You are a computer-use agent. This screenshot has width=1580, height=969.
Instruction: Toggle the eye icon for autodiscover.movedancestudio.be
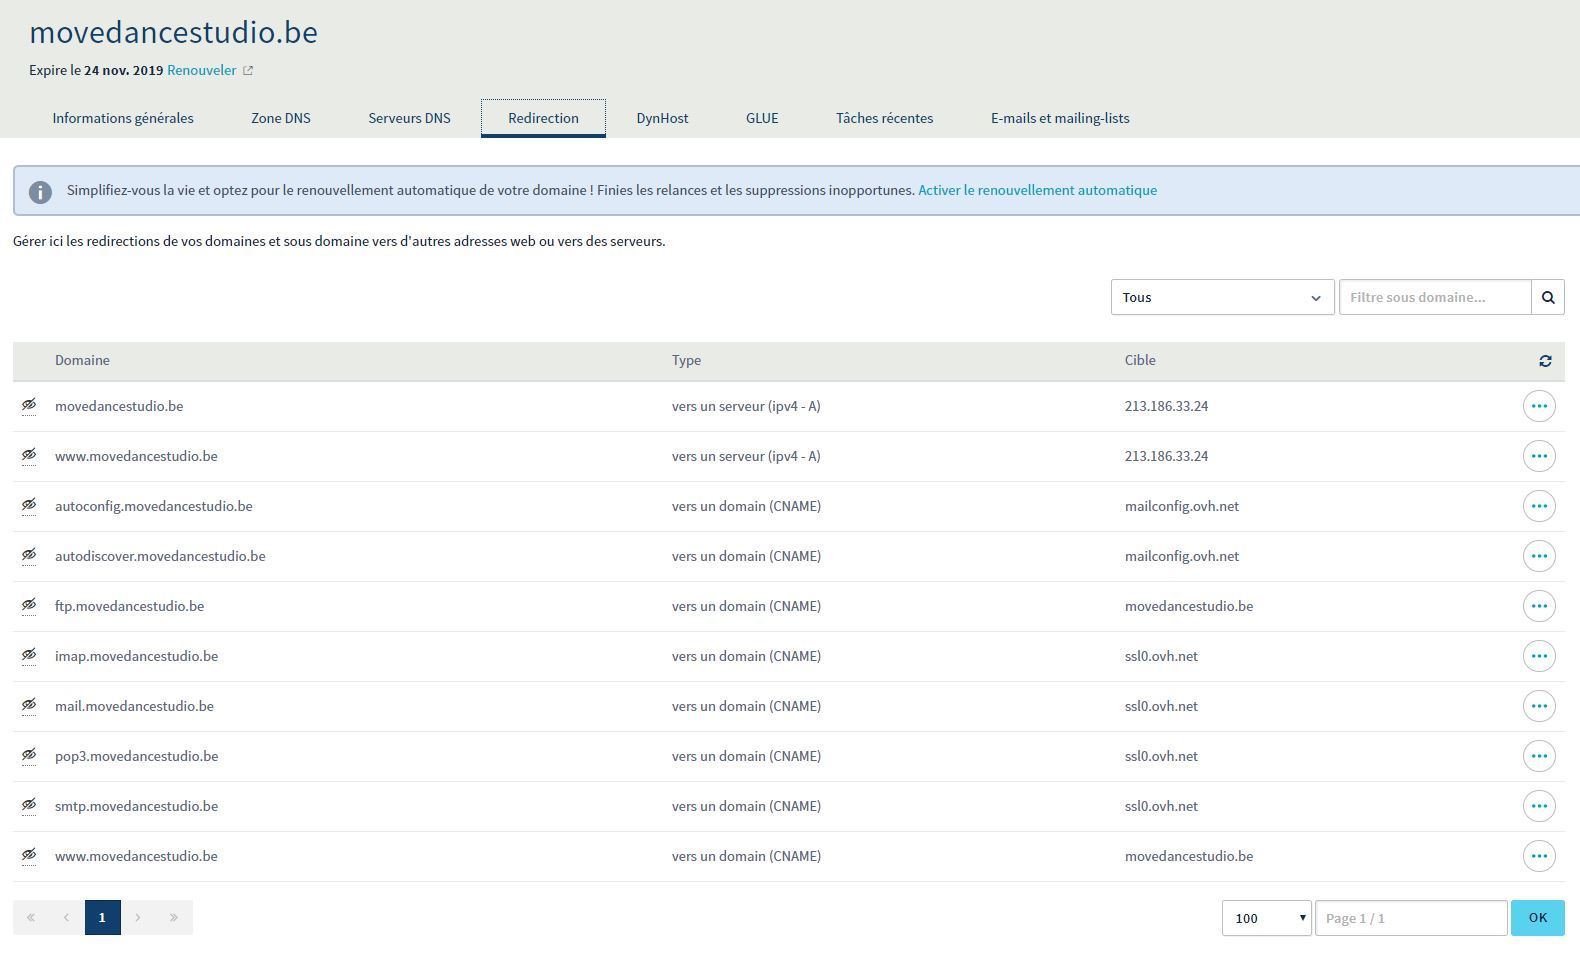[x=29, y=555]
